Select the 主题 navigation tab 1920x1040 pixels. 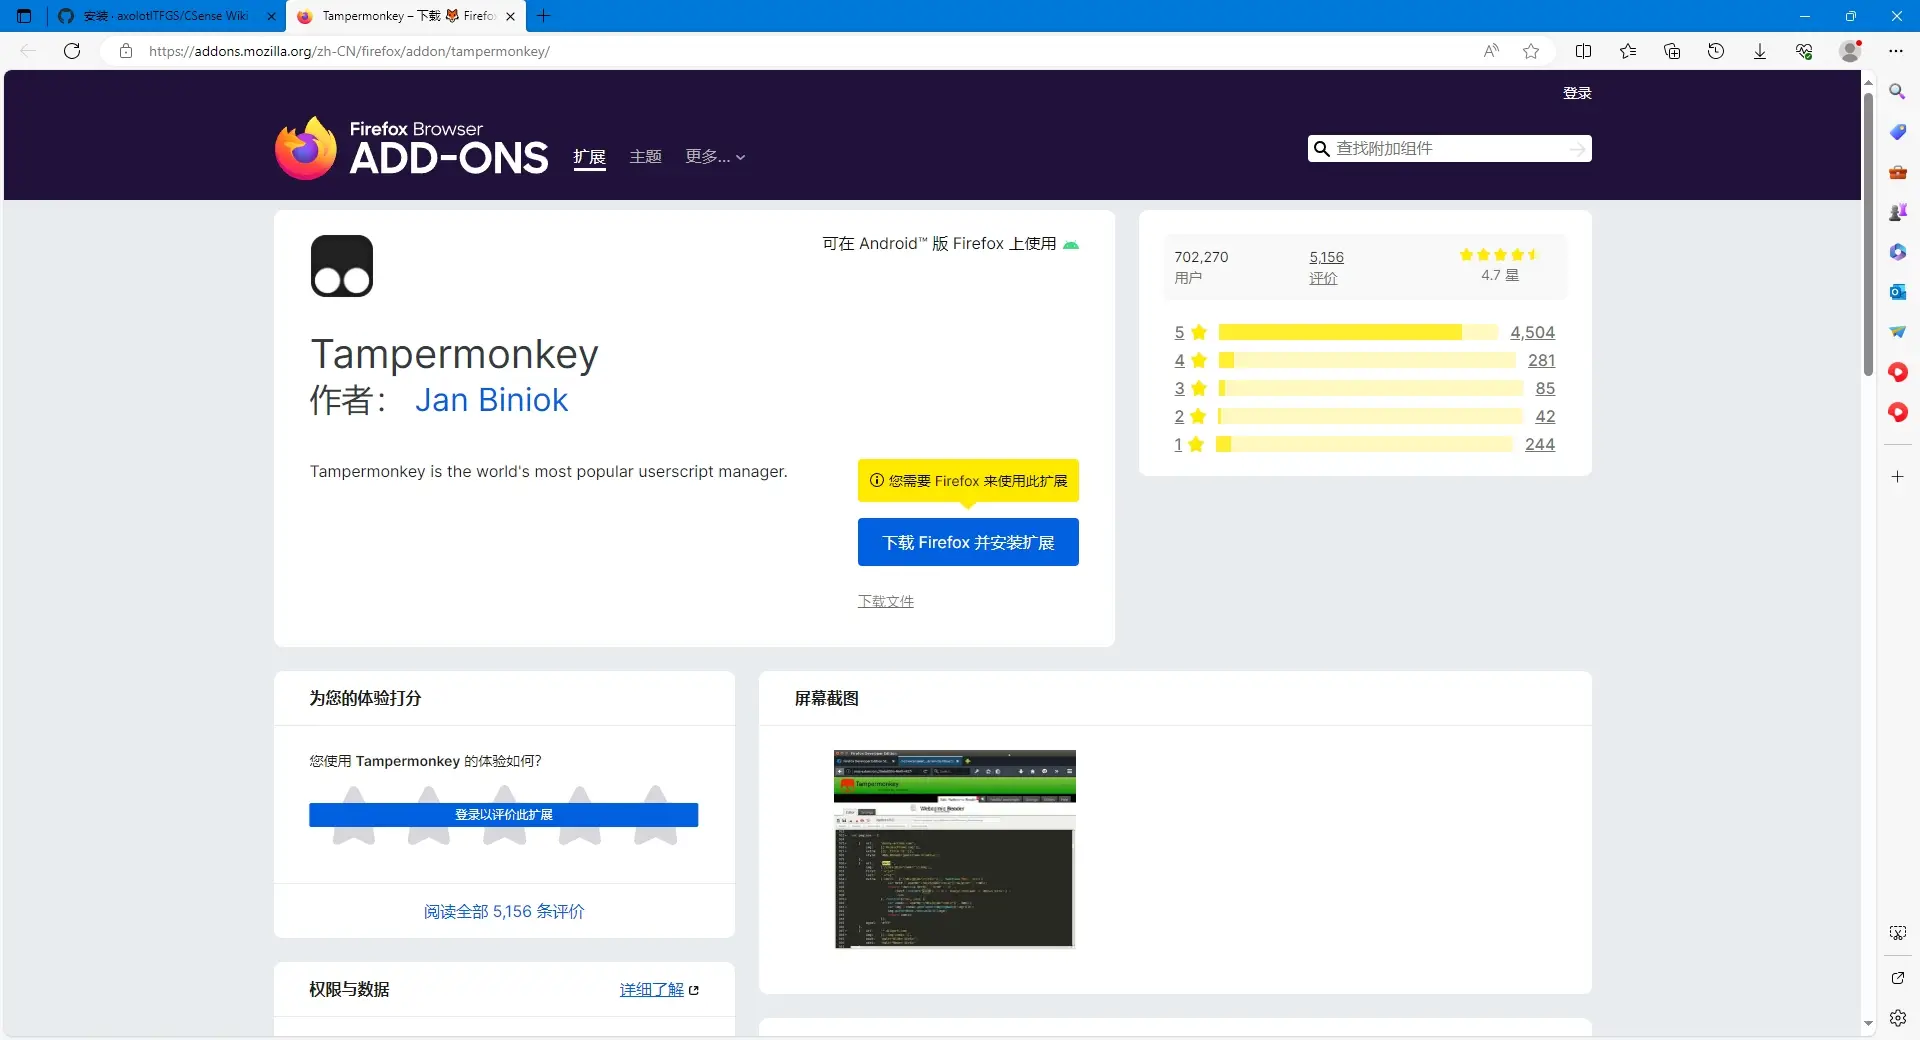646,157
